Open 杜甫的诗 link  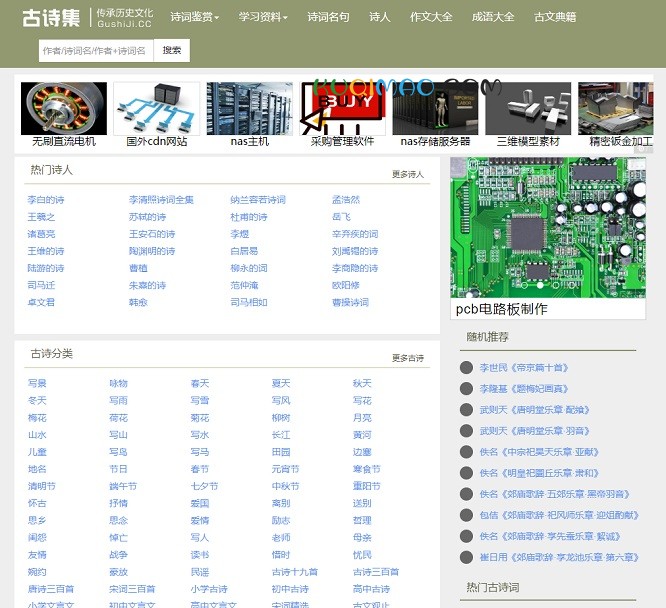(x=249, y=217)
